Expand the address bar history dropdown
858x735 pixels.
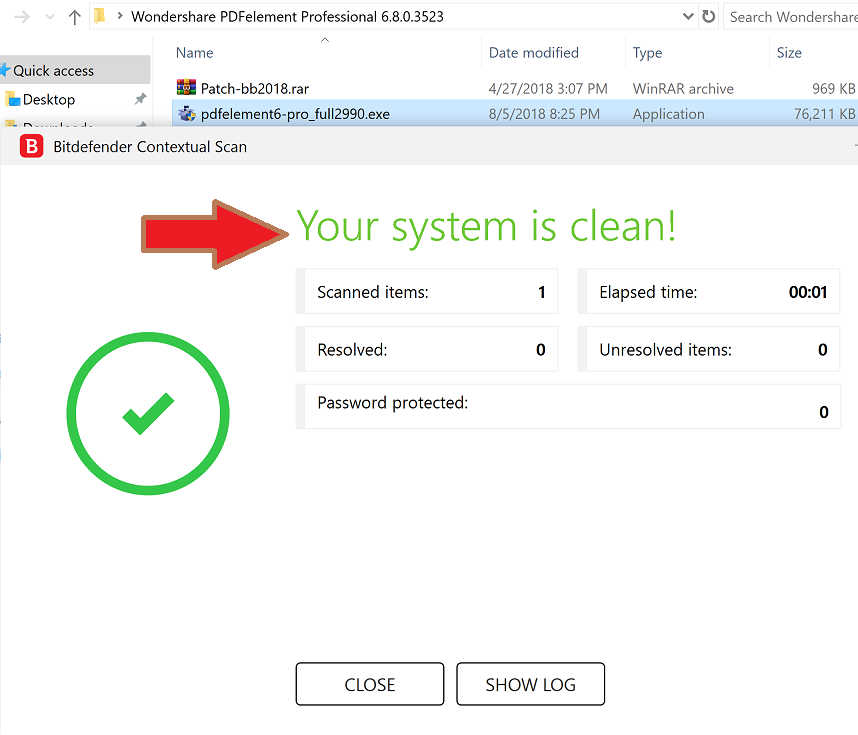click(x=687, y=17)
